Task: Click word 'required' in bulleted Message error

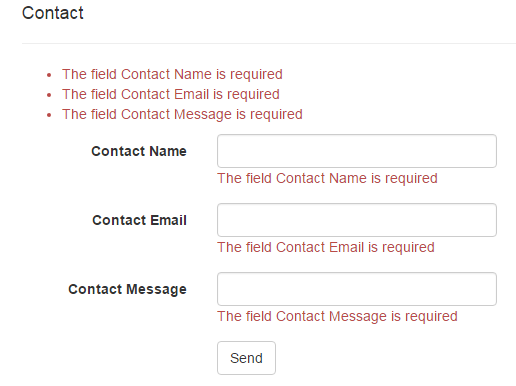Action: (x=276, y=115)
